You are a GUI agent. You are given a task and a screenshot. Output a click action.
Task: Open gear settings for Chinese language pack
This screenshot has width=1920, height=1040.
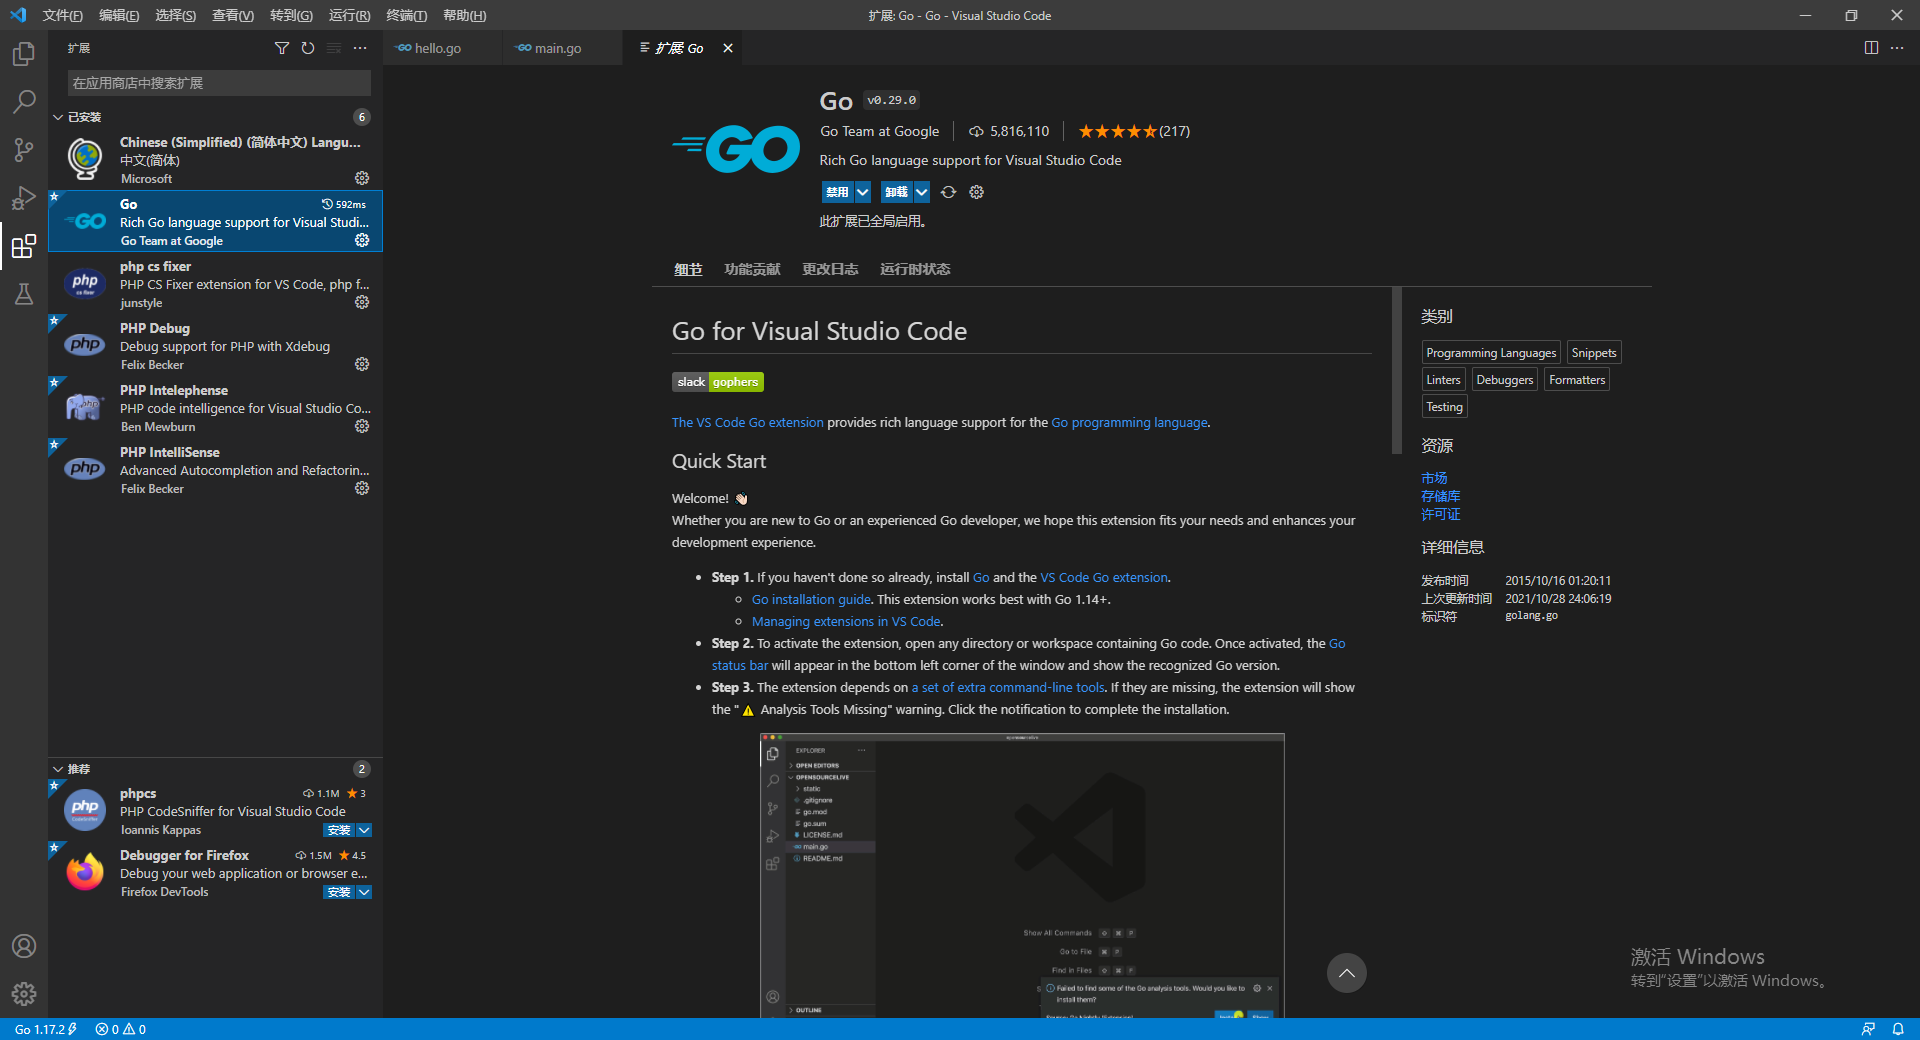(362, 178)
